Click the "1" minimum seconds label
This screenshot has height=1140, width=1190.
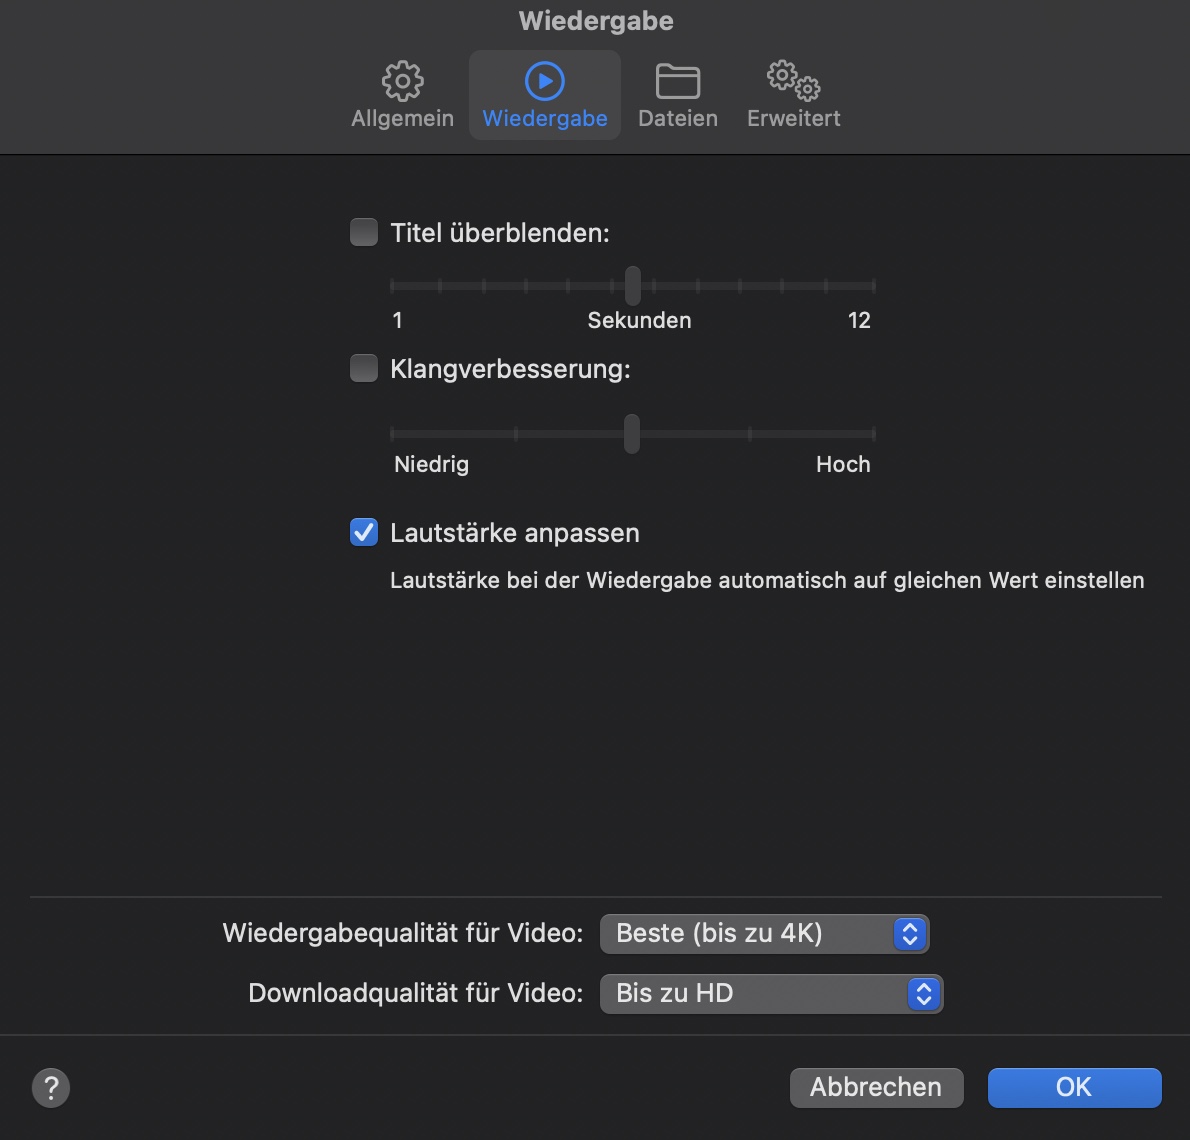click(x=398, y=320)
